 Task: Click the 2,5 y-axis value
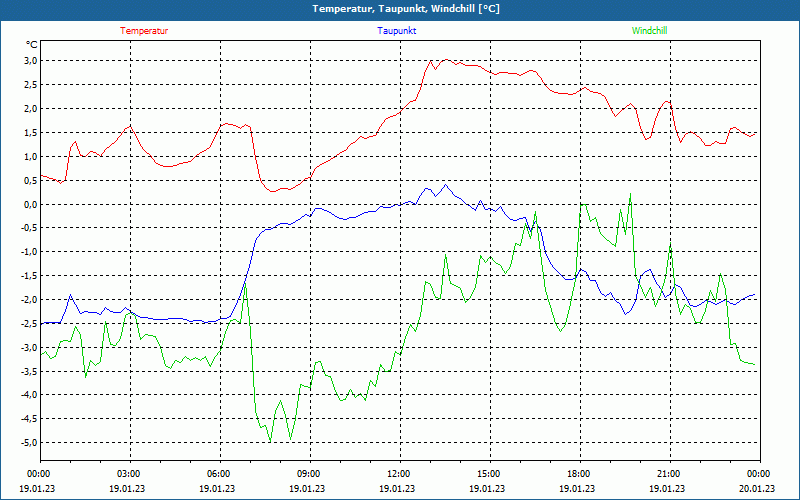tap(31, 85)
